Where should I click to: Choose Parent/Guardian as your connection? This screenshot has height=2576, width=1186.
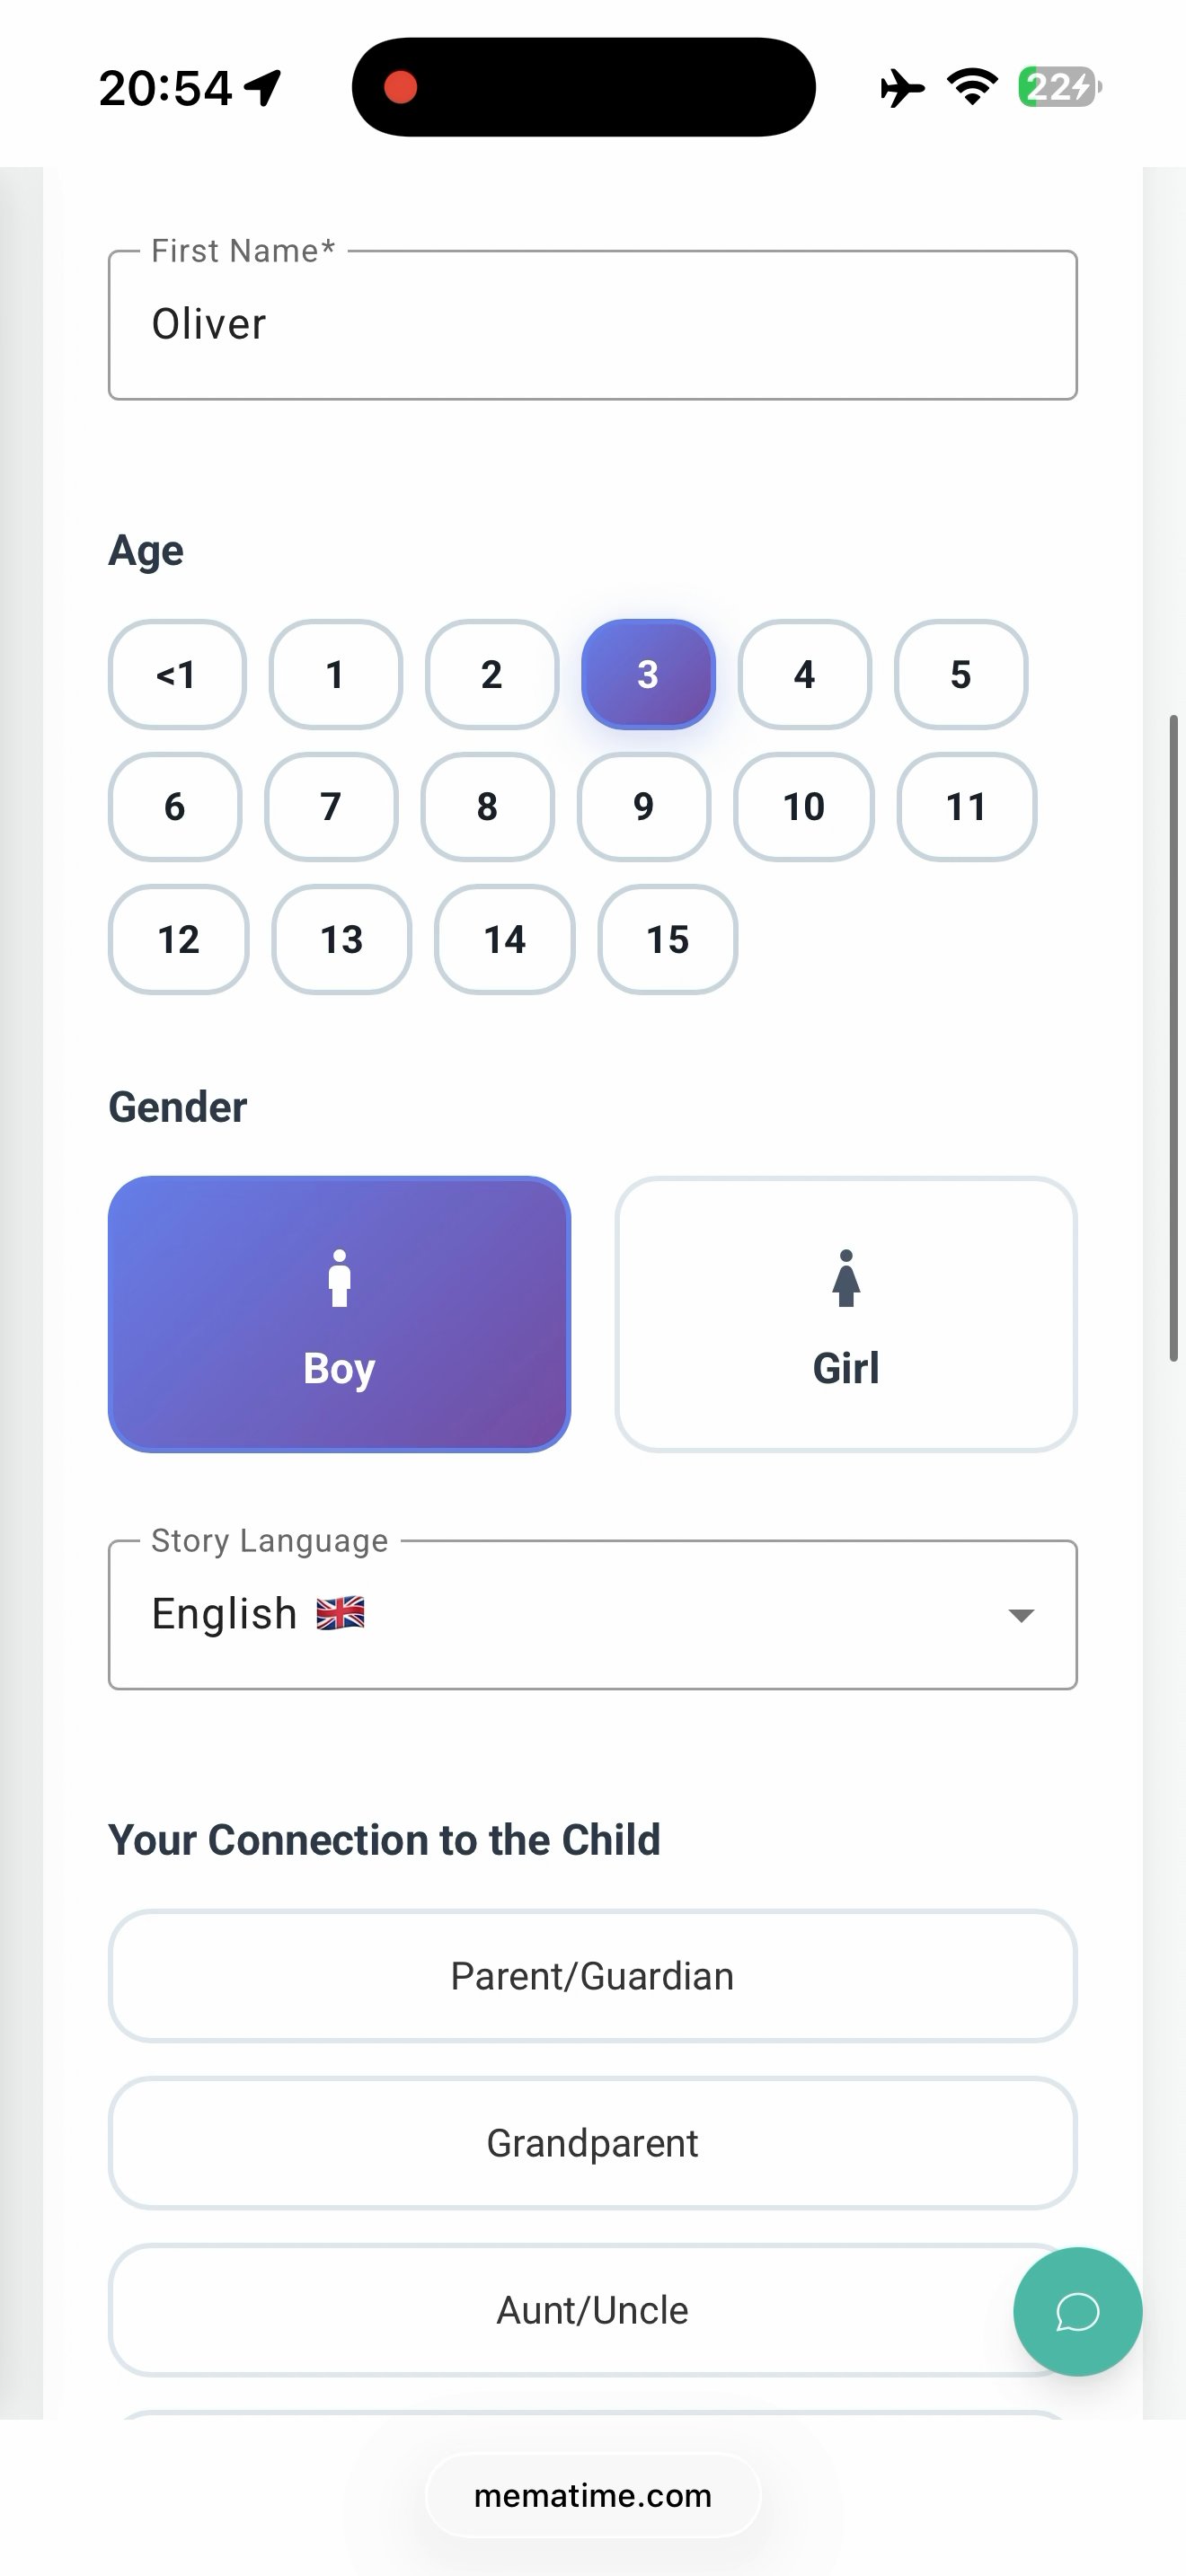[592, 1976]
